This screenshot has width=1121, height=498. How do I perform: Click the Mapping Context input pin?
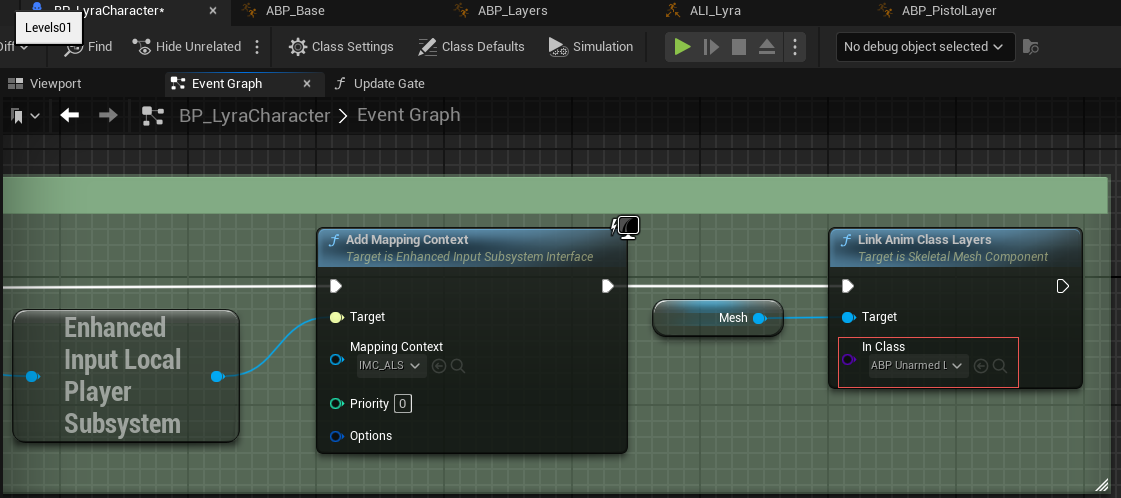(x=336, y=360)
